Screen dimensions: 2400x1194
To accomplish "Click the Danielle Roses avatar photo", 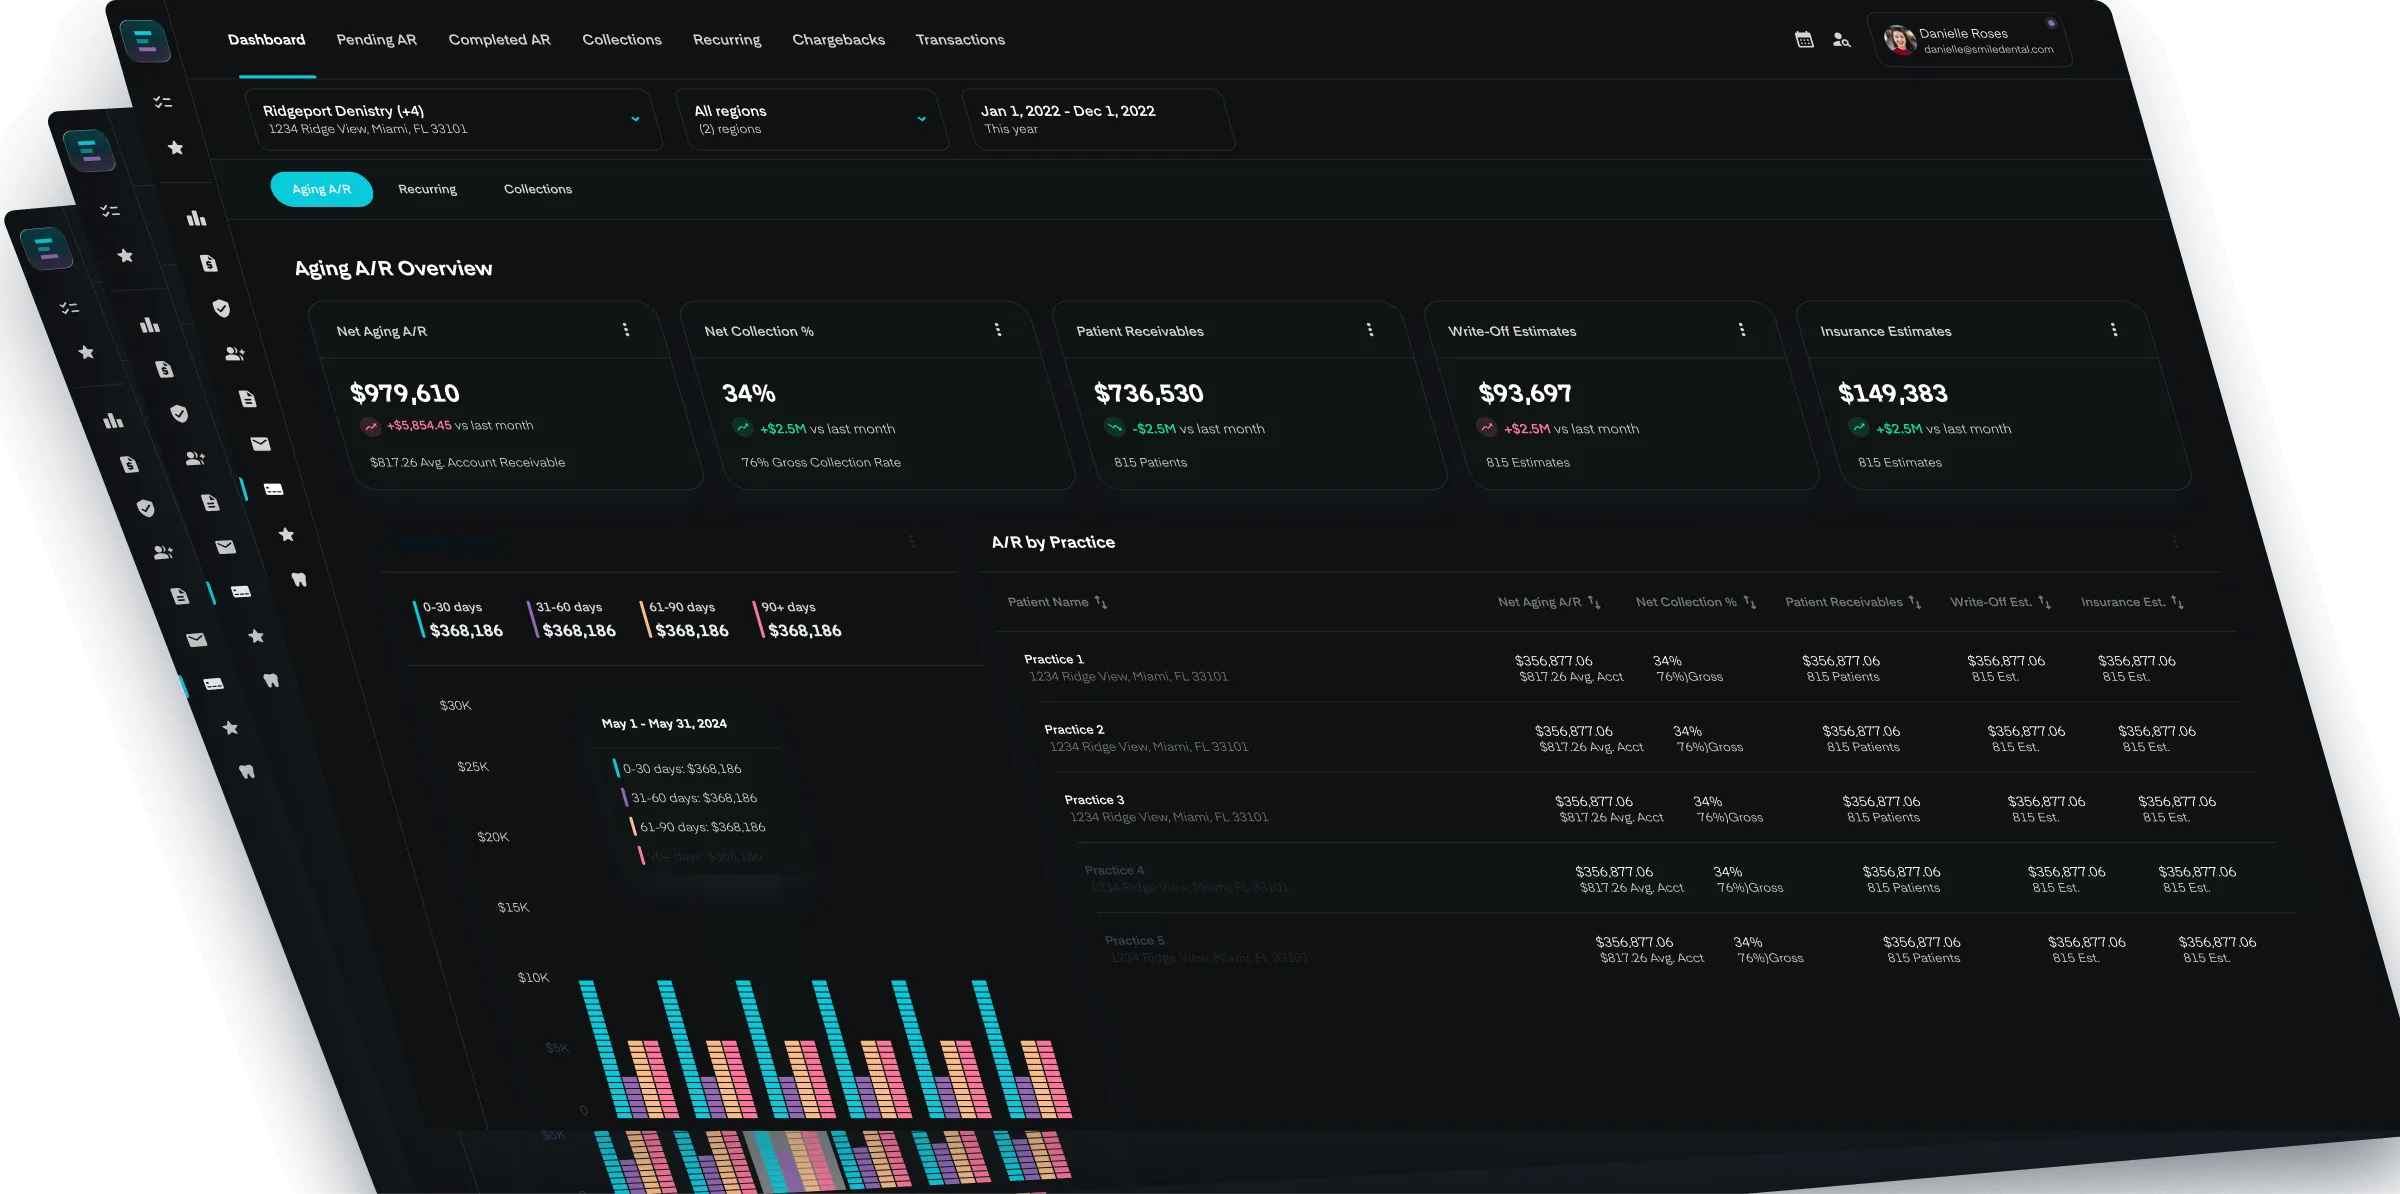I will click(x=1899, y=40).
